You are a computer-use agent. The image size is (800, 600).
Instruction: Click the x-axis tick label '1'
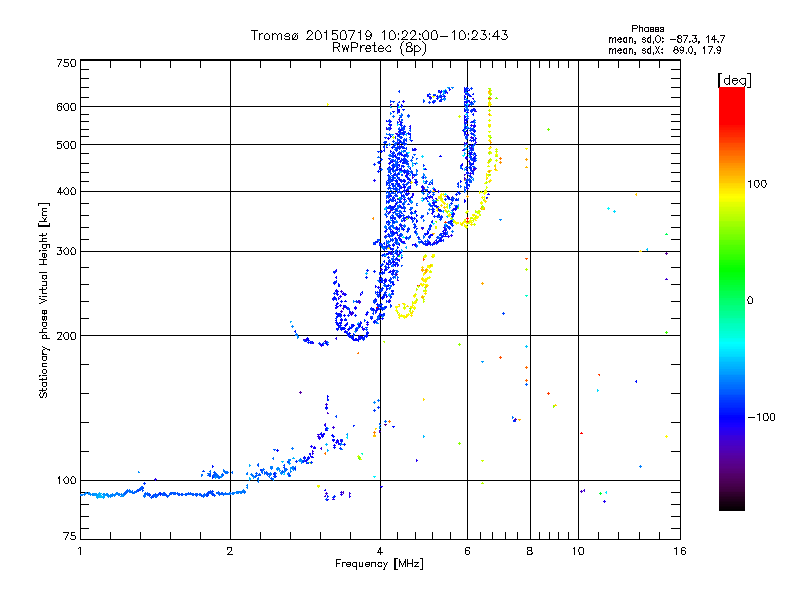pyautogui.click(x=80, y=551)
